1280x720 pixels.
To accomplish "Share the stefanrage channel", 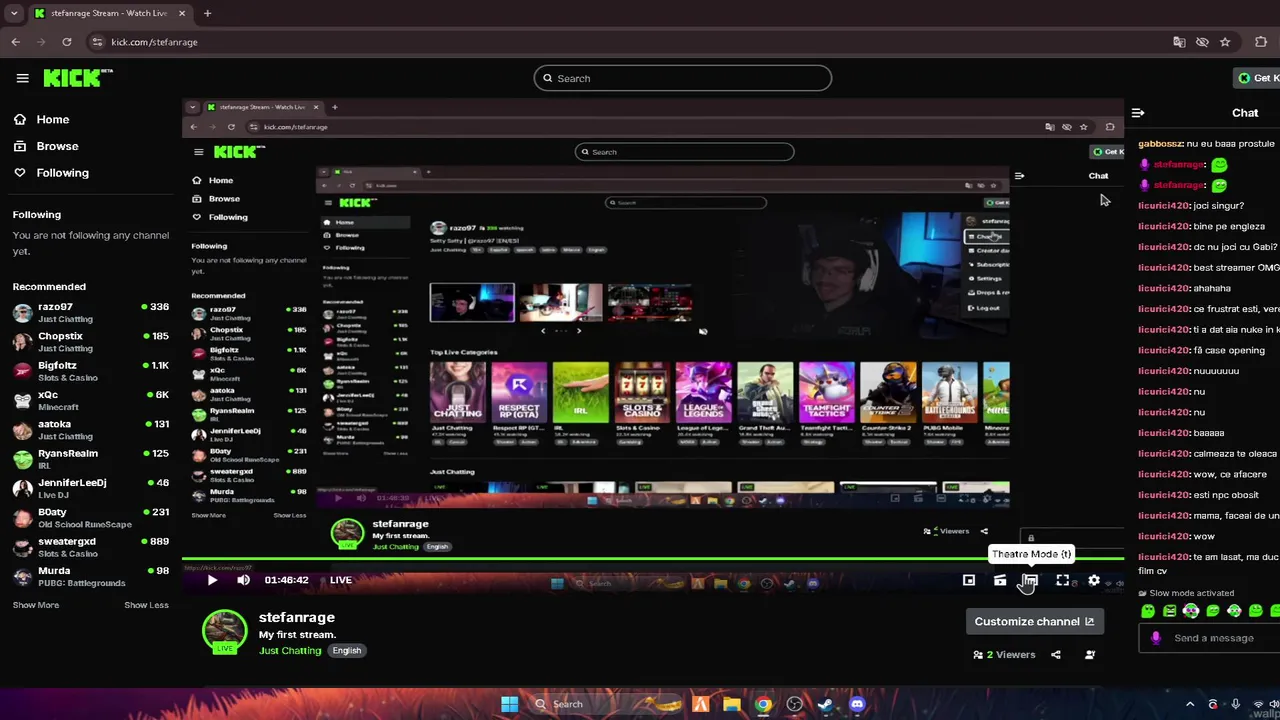I will 1056,655.
